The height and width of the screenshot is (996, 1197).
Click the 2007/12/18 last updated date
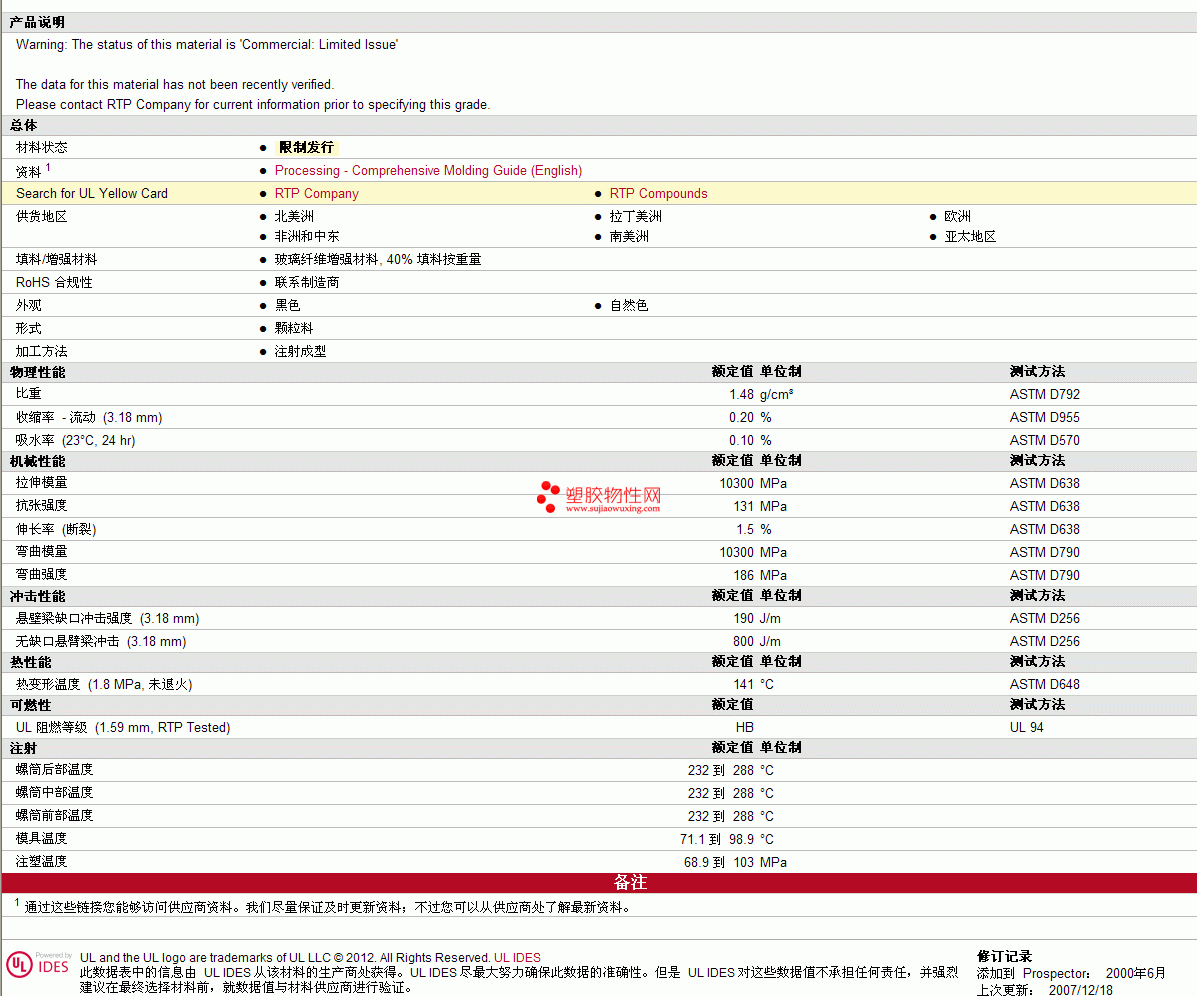pyautogui.click(x=1080, y=990)
